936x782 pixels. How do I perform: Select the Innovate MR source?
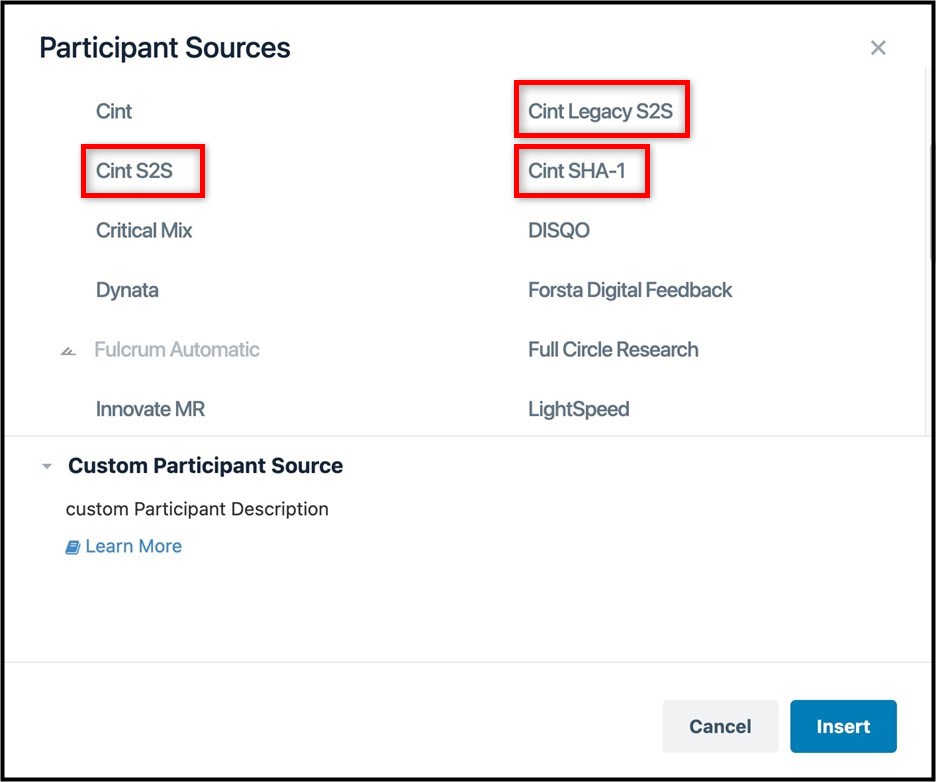(150, 408)
